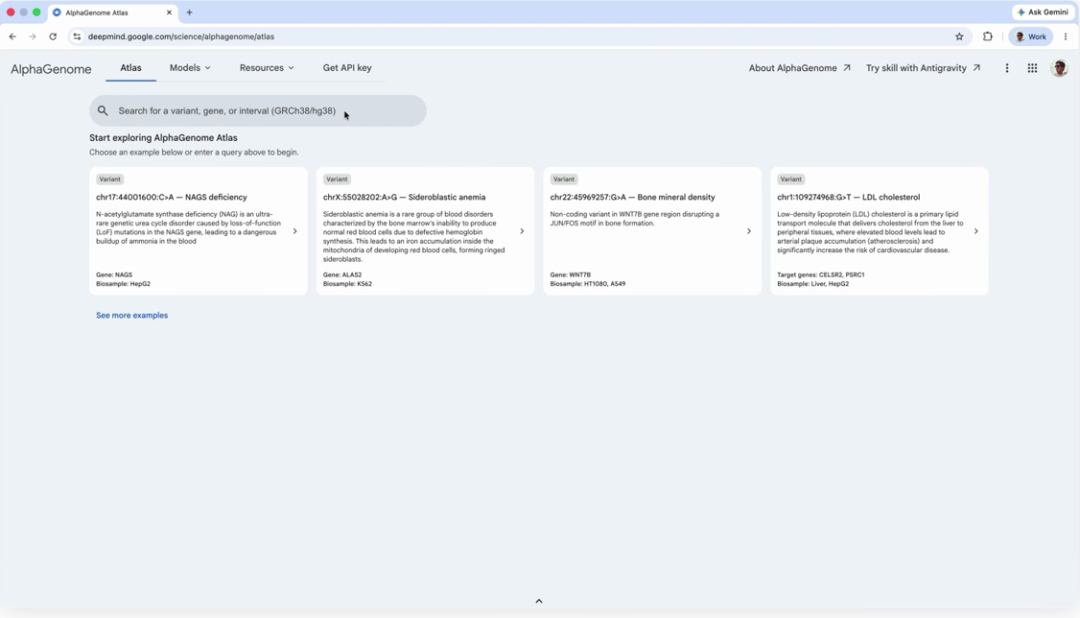The image size is (1080, 618).
Task: Click 'Biosample: HT1080, A549' text
Action: 588,283
